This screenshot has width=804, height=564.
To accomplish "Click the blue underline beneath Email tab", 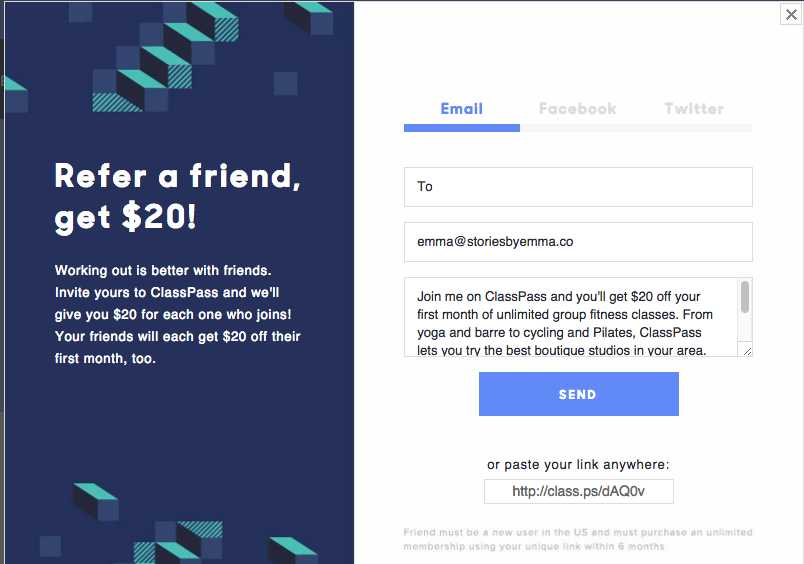I will coord(461,128).
